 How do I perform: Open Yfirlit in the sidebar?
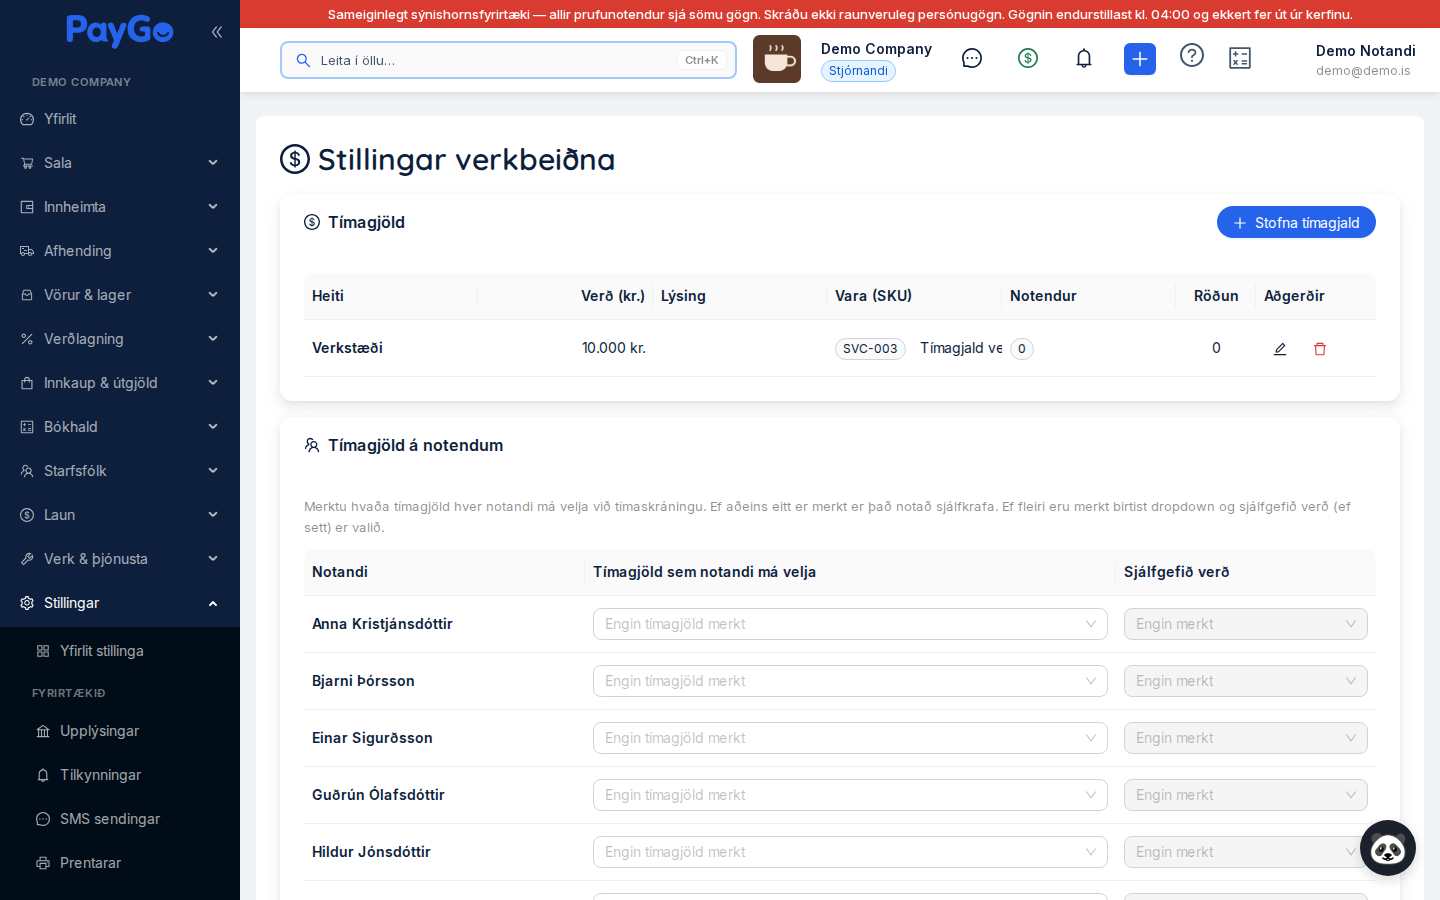click(x=120, y=119)
